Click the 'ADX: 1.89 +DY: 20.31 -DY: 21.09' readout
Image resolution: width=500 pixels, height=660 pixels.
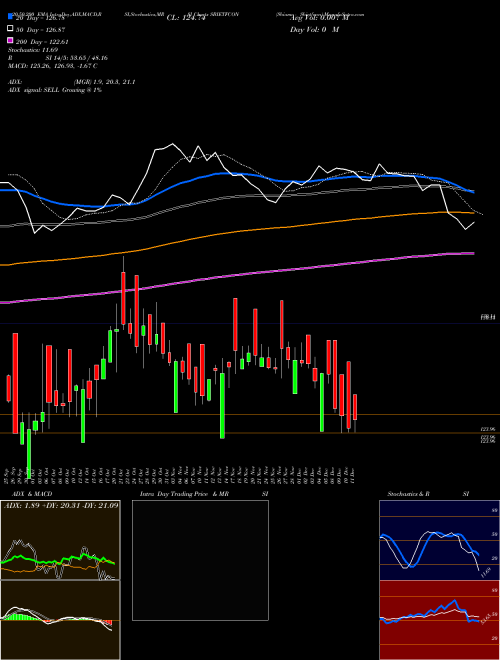pos(61,505)
